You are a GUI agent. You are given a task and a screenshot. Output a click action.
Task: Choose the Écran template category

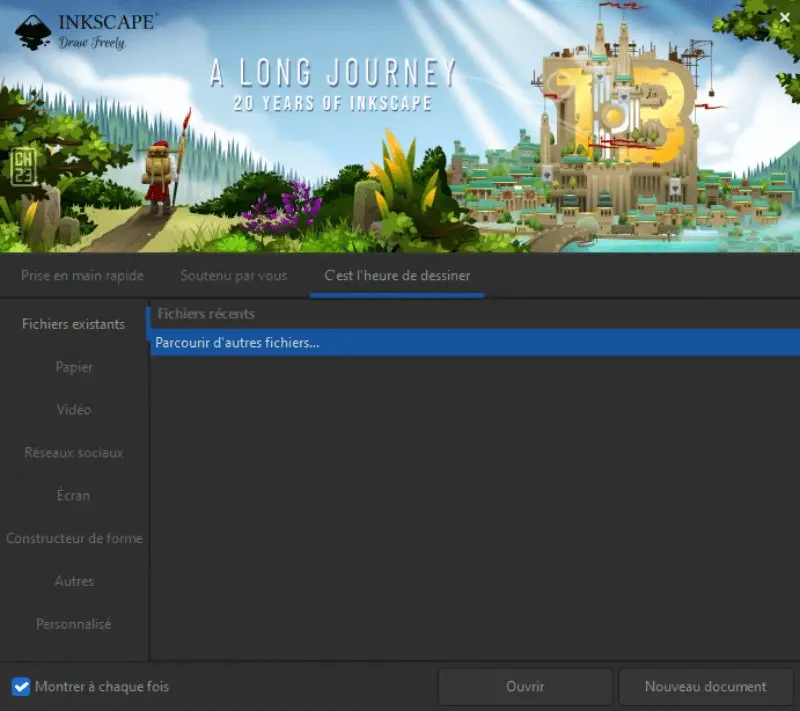coord(73,496)
